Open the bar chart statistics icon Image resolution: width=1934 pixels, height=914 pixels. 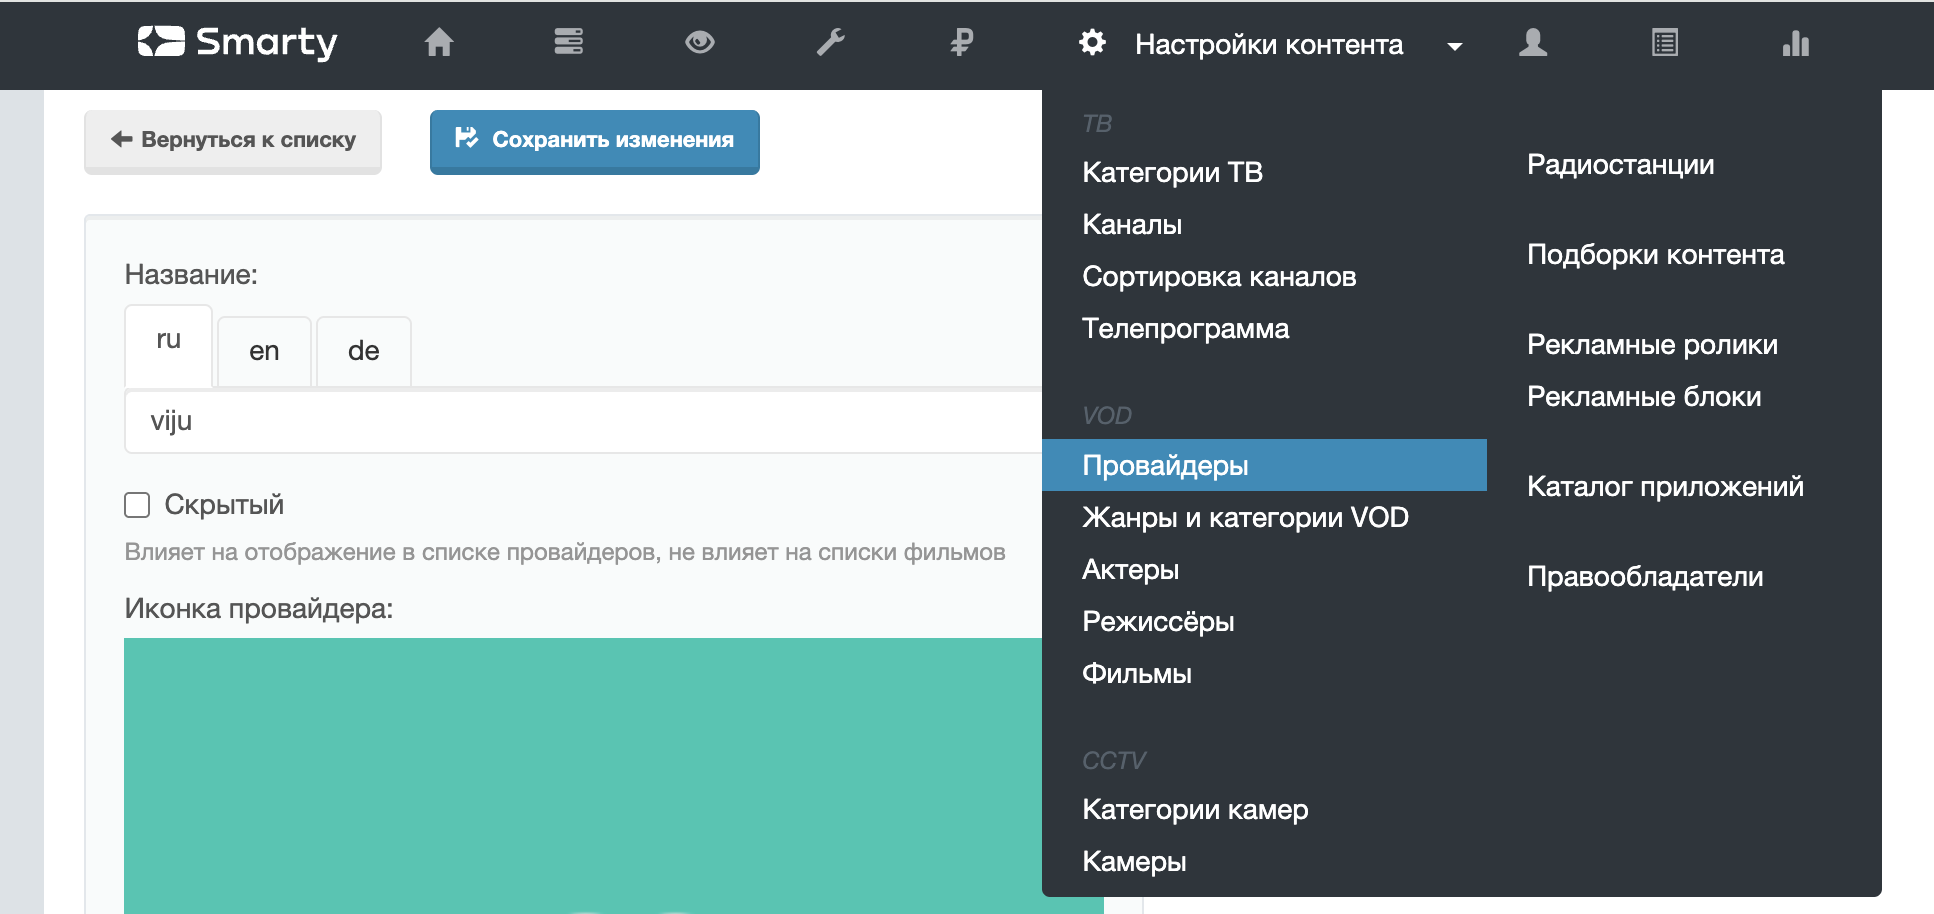click(x=1795, y=43)
